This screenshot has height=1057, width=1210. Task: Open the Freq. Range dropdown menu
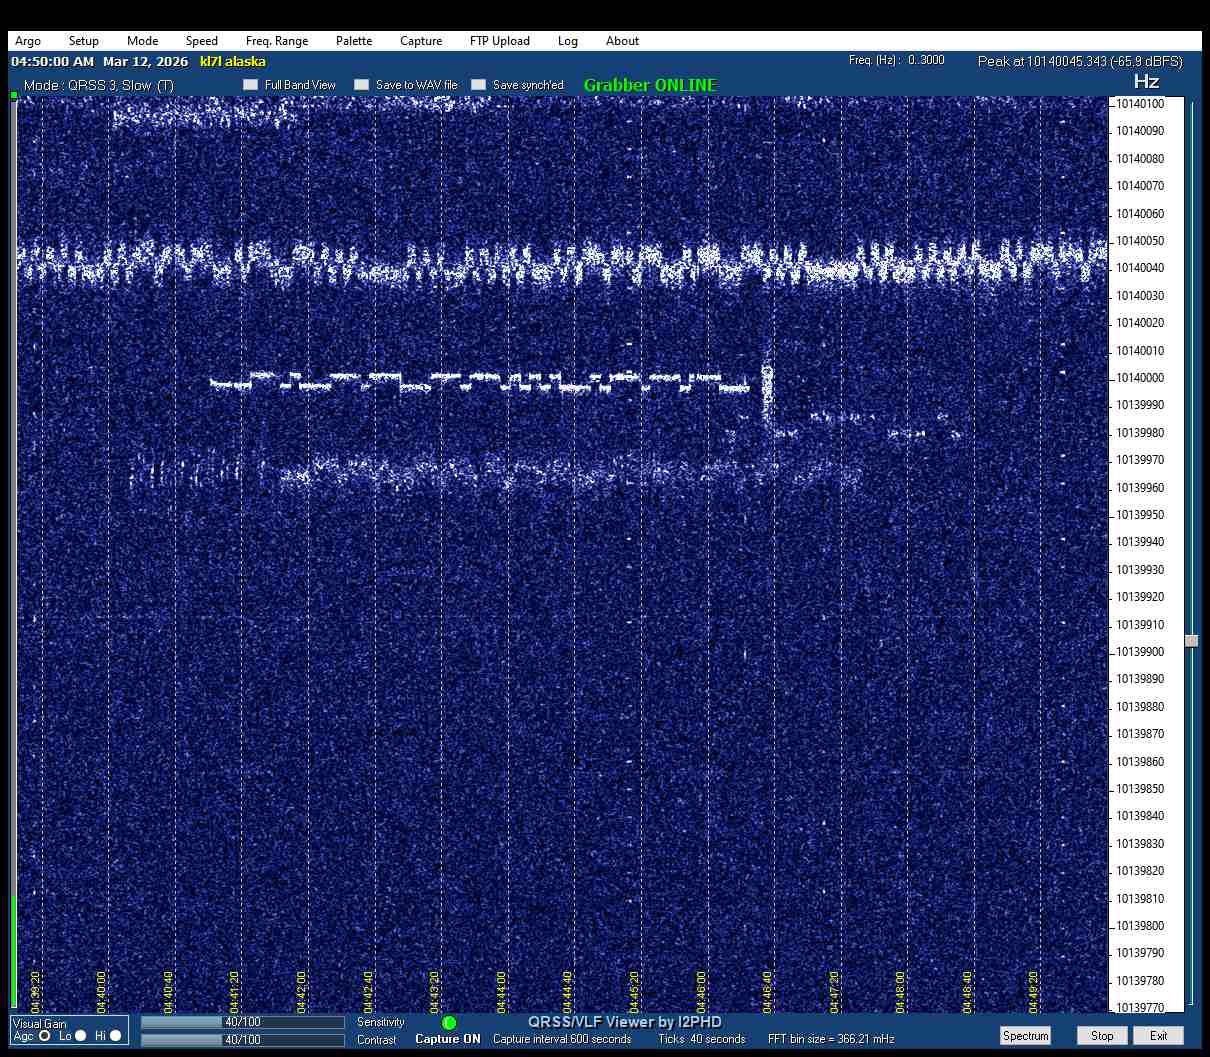click(x=277, y=41)
